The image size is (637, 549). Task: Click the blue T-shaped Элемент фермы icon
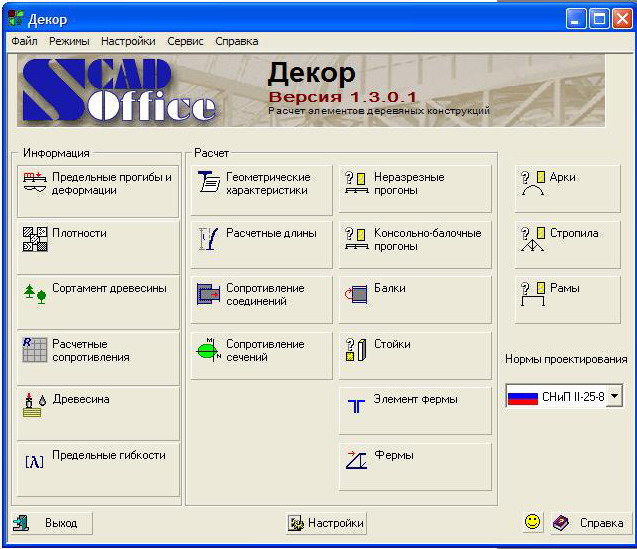point(356,406)
